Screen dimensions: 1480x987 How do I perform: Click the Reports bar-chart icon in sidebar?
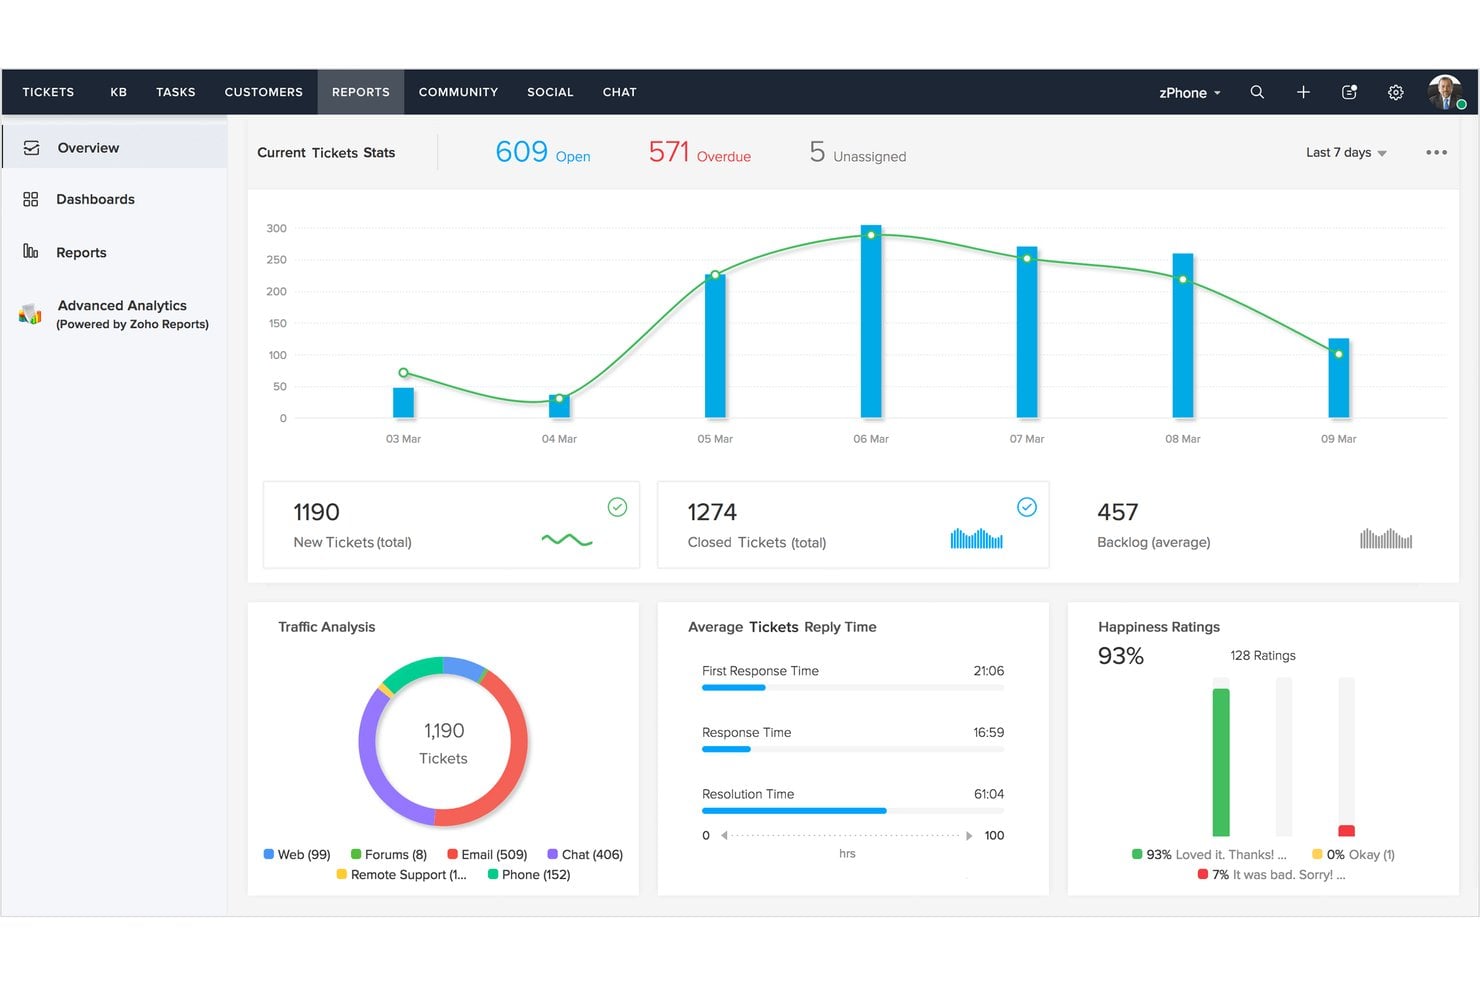pos(31,251)
